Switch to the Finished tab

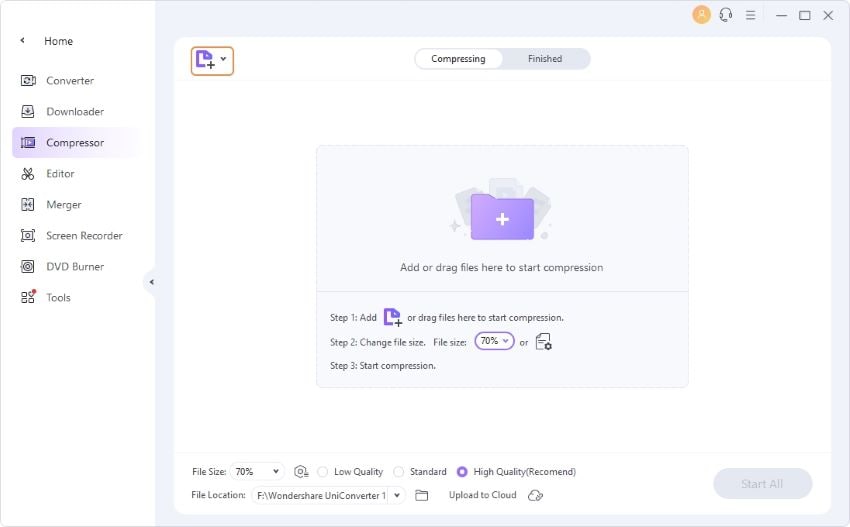click(545, 59)
